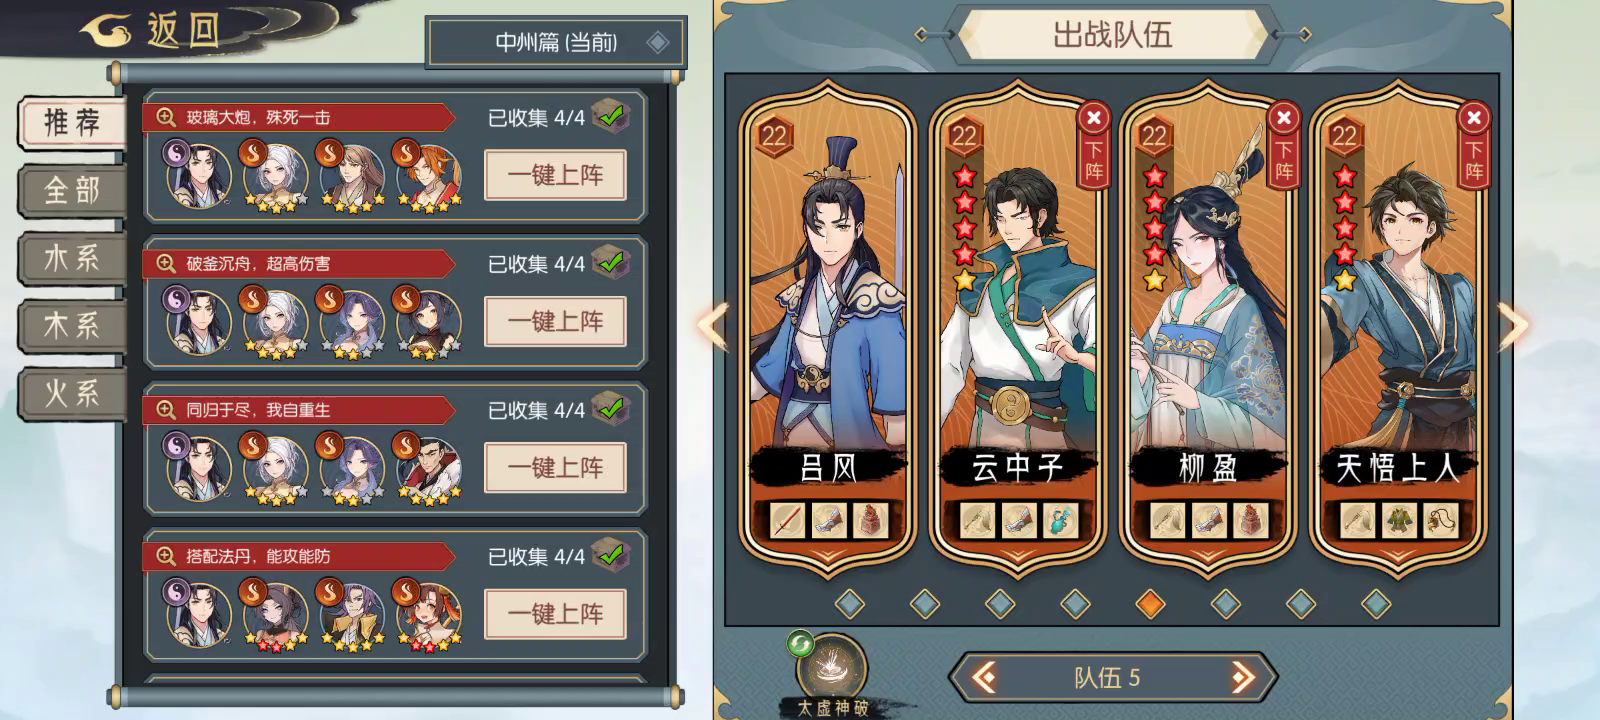Inspect magnifier icon beside 同归于尽，我自重生
This screenshot has height=720, width=1600.
[166, 410]
